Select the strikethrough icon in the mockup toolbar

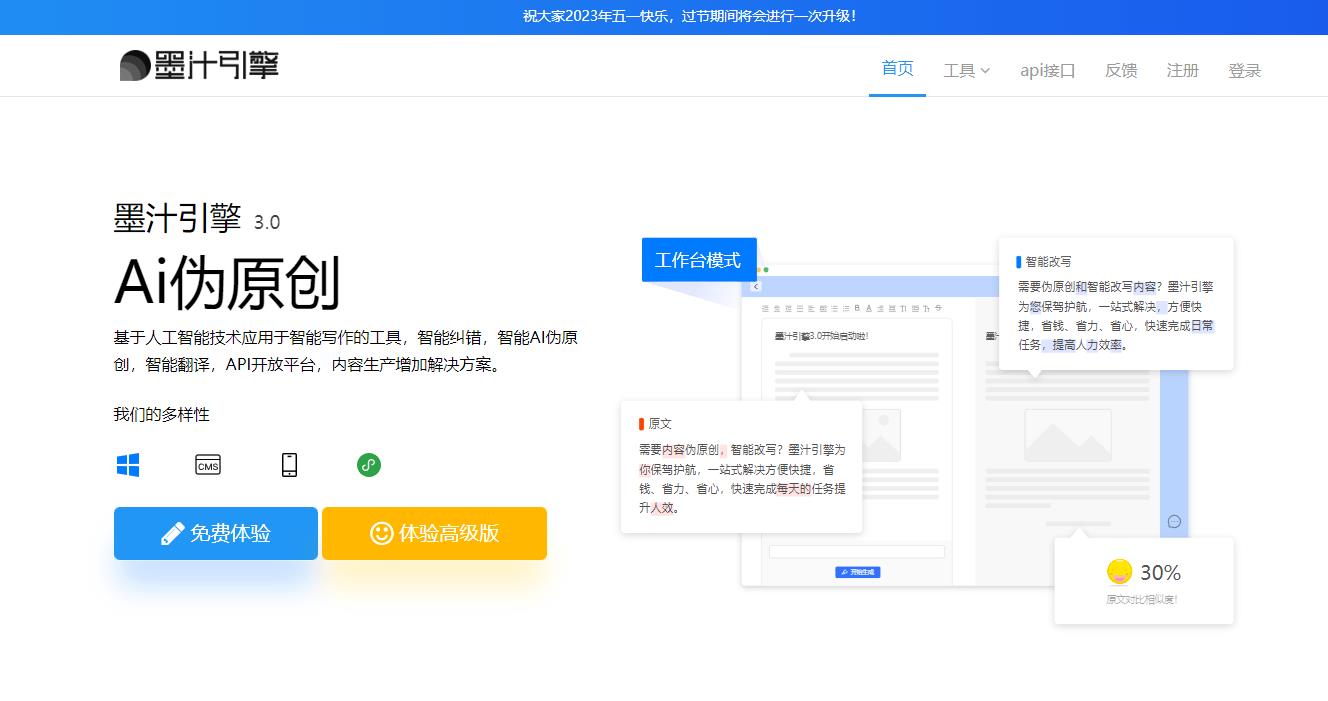click(938, 308)
